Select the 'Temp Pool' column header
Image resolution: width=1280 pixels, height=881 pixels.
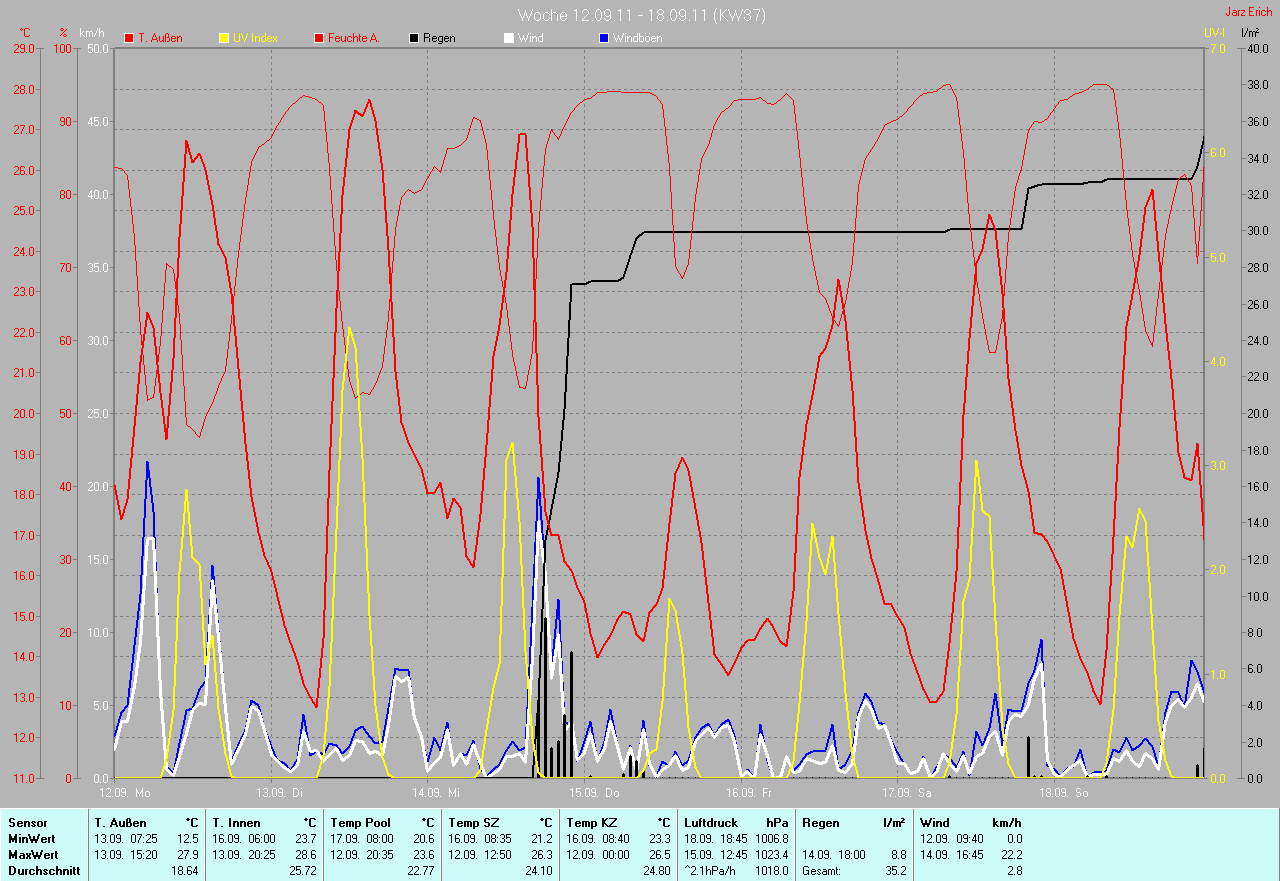pyautogui.click(x=360, y=822)
